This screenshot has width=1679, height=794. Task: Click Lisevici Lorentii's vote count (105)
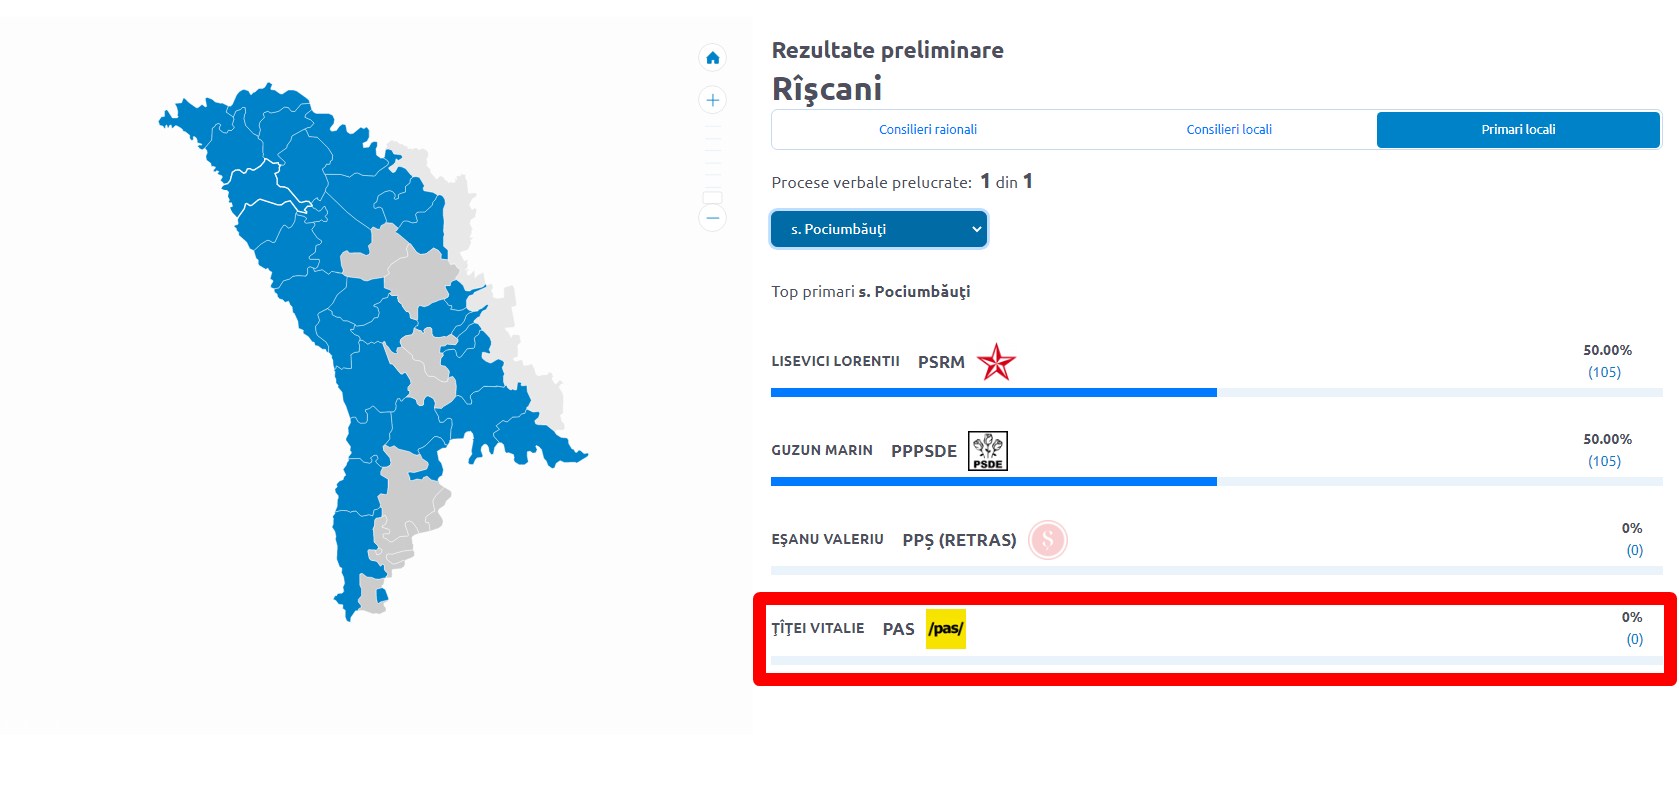pyautogui.click(x=1604, y=372)
